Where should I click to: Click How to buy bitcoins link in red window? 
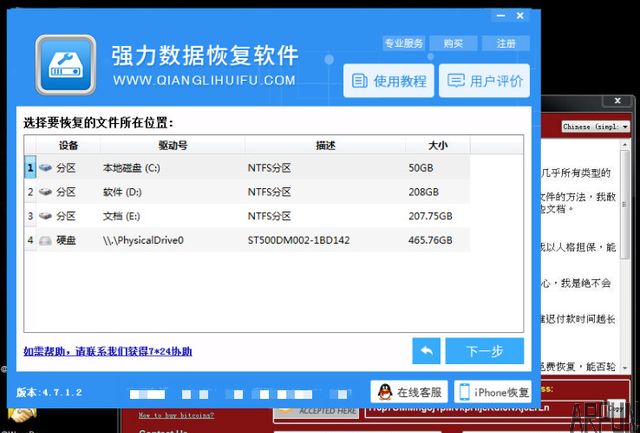click(x=176, y=415)
